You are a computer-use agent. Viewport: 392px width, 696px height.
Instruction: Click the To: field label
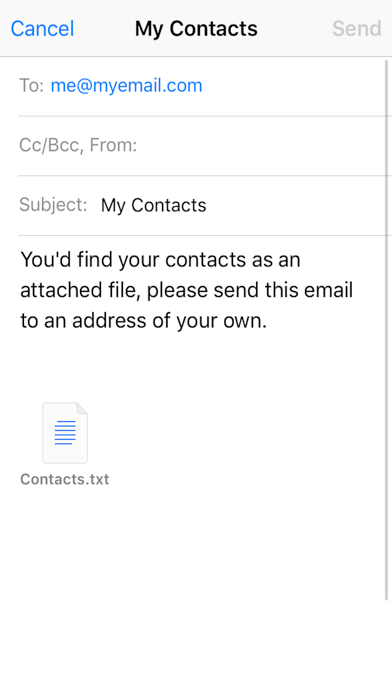pos(31,85)
